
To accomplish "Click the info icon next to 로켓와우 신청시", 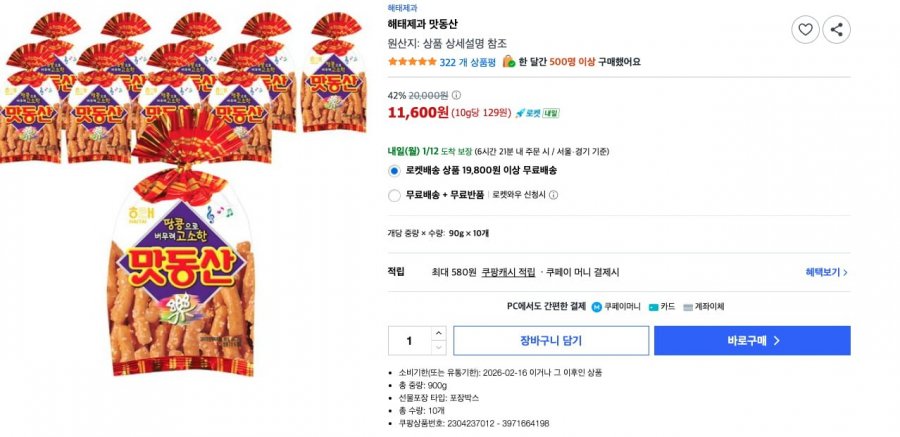I will 553,195.
